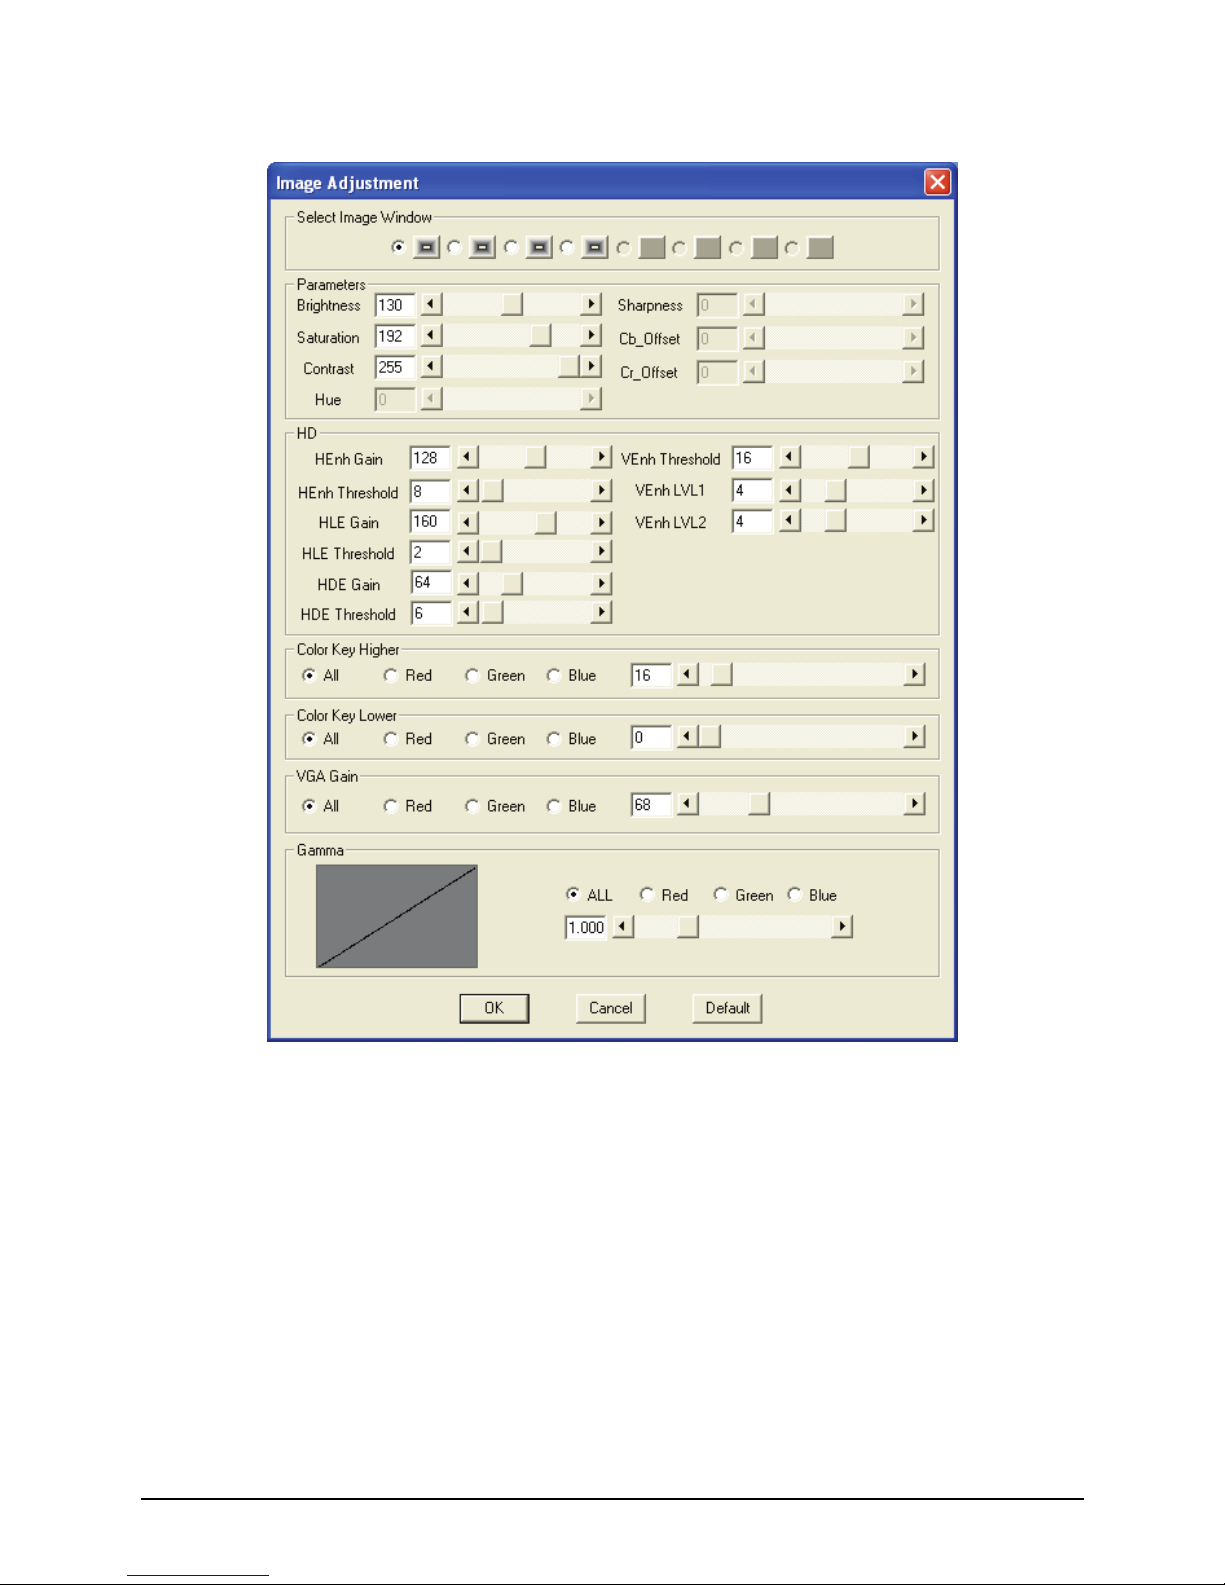Click the VEnh Threshold value field
This screenshot has height=1585, width=1225.
click(x=752, y=458)
